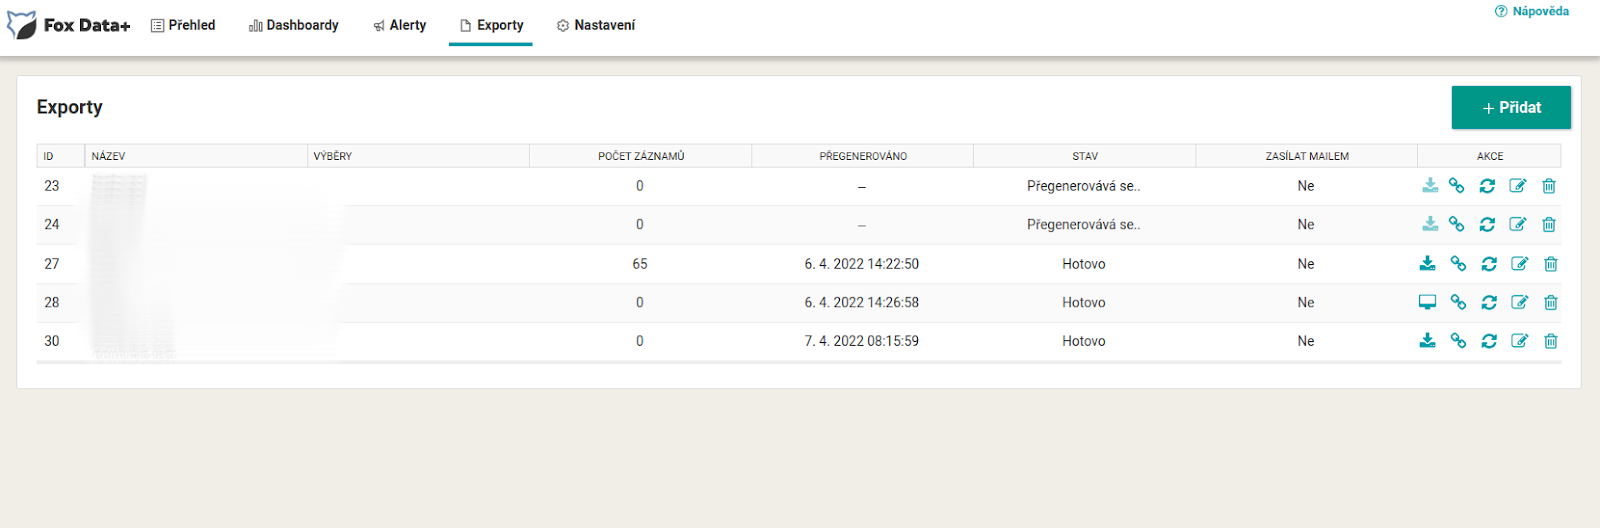
Task: Sort by ID column header
Action: (x=60, y=156)
